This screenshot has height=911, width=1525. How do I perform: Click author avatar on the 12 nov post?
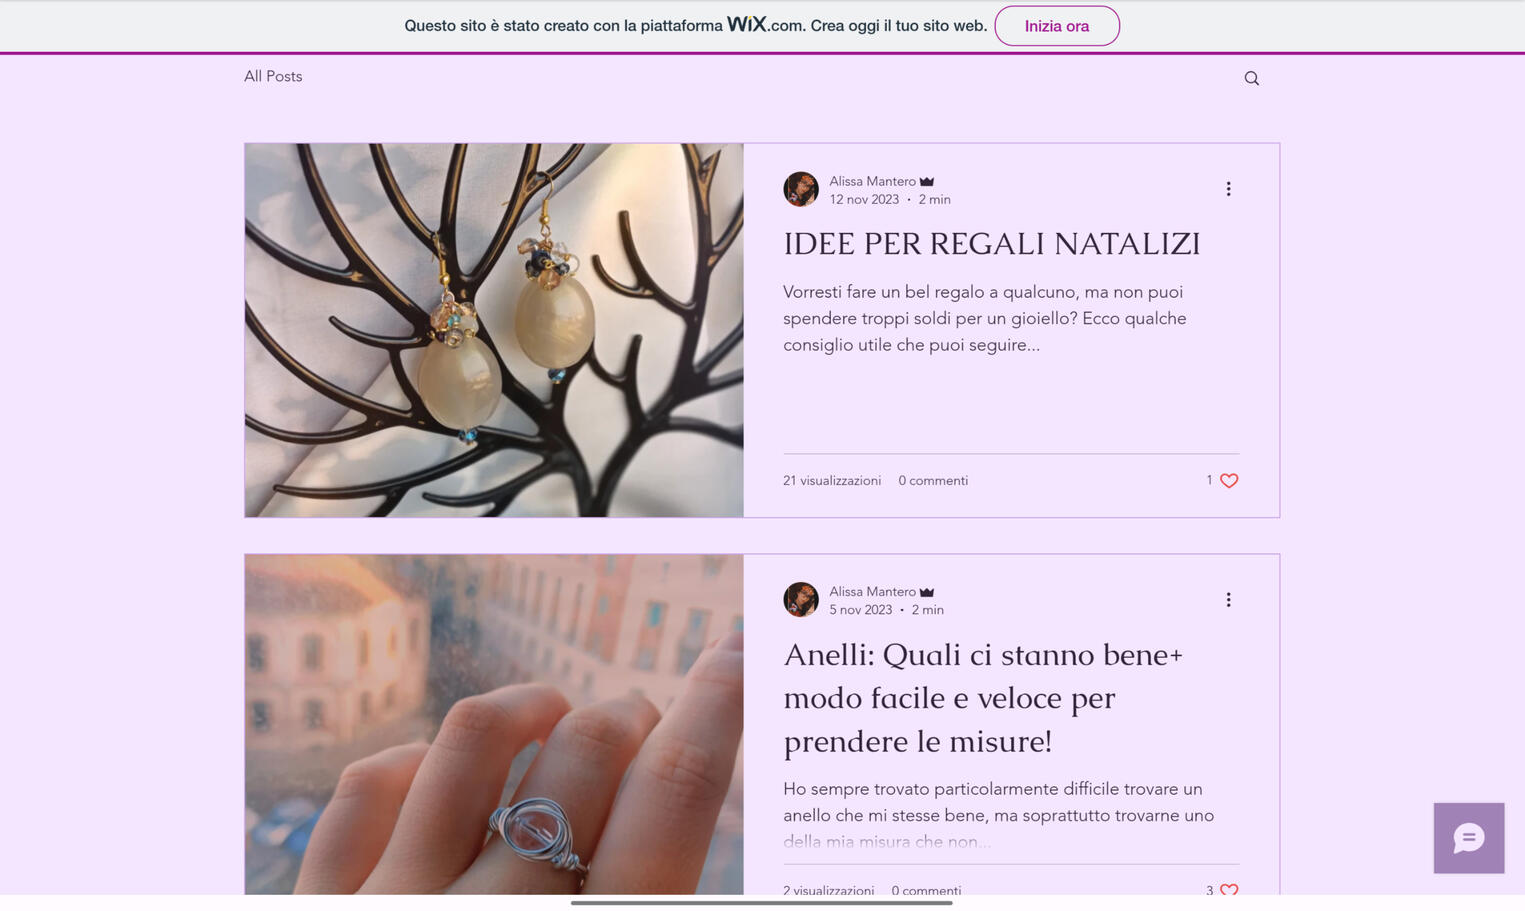click(x=800, y=189)
